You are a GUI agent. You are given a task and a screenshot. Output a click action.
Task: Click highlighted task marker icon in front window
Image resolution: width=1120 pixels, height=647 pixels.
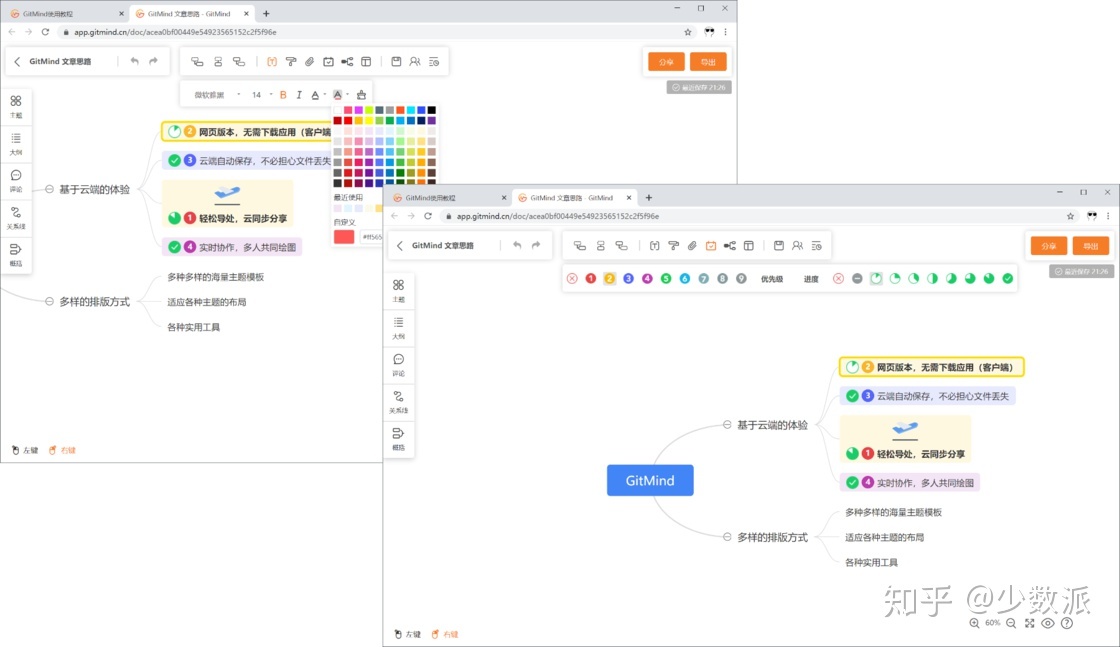tap(711, 246)
